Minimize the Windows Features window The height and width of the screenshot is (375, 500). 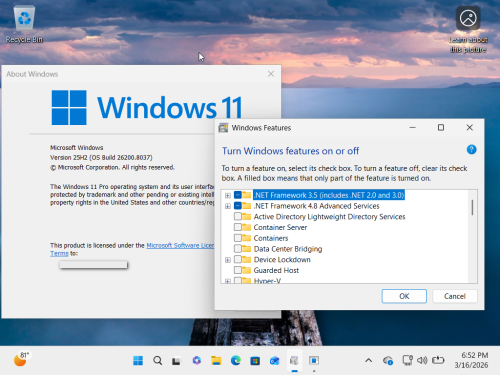point(412,128)
